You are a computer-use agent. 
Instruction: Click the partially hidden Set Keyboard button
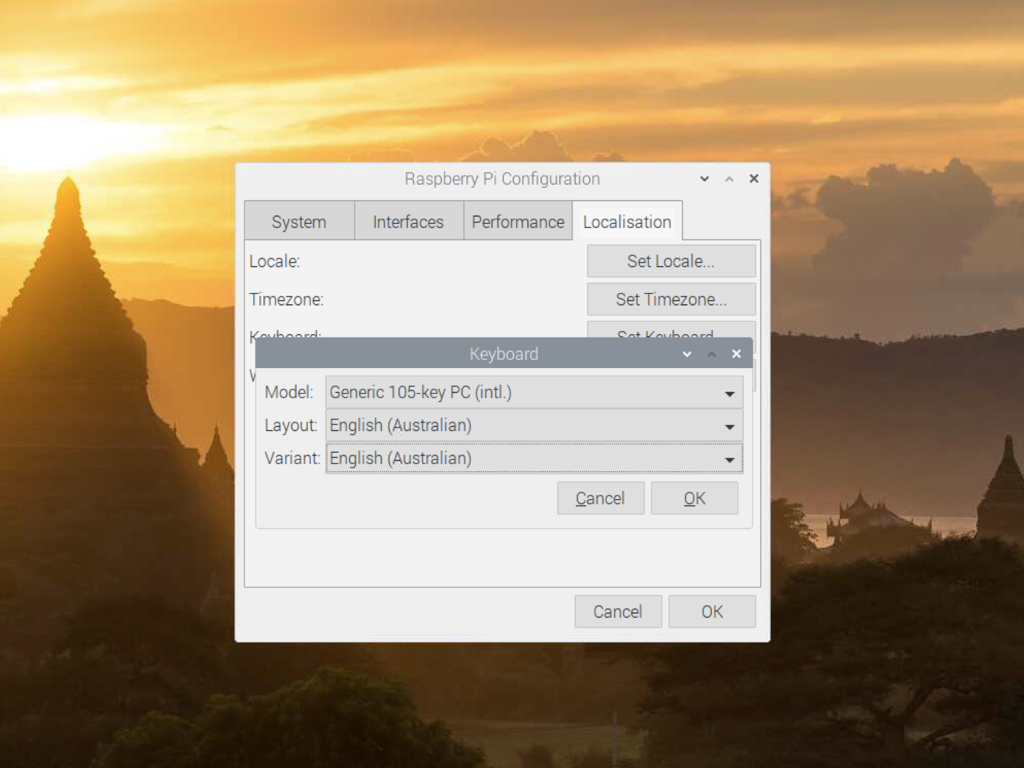[x=671, y=336]
